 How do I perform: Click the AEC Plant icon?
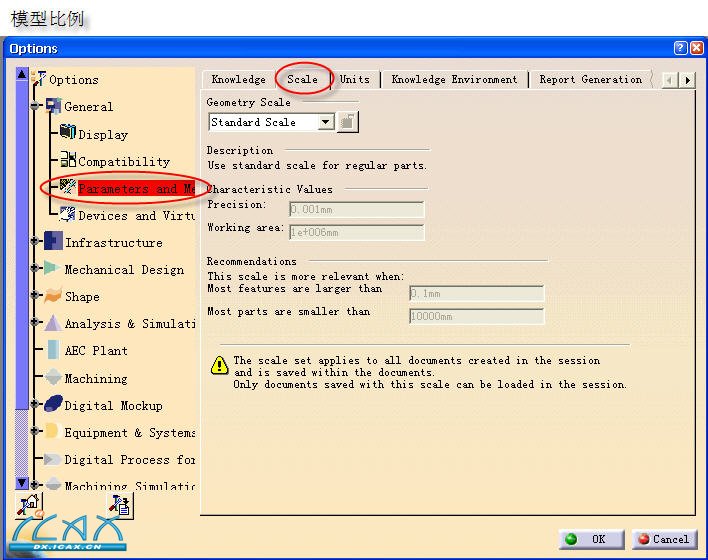pyautogui.click(x=53, y=350)
